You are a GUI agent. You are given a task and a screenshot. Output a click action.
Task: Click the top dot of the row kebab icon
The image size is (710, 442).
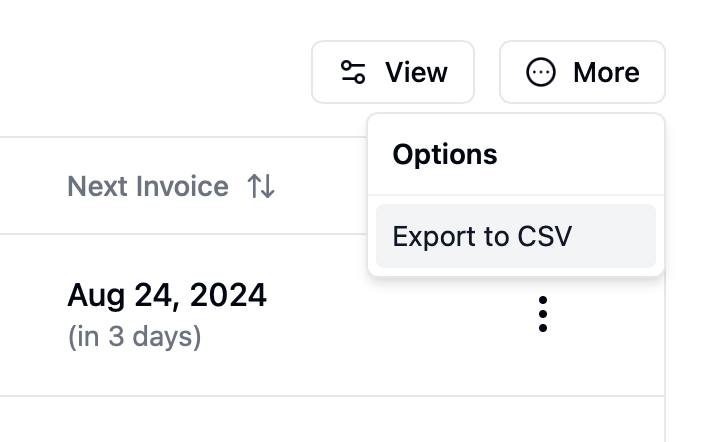(x=542, y=300)
